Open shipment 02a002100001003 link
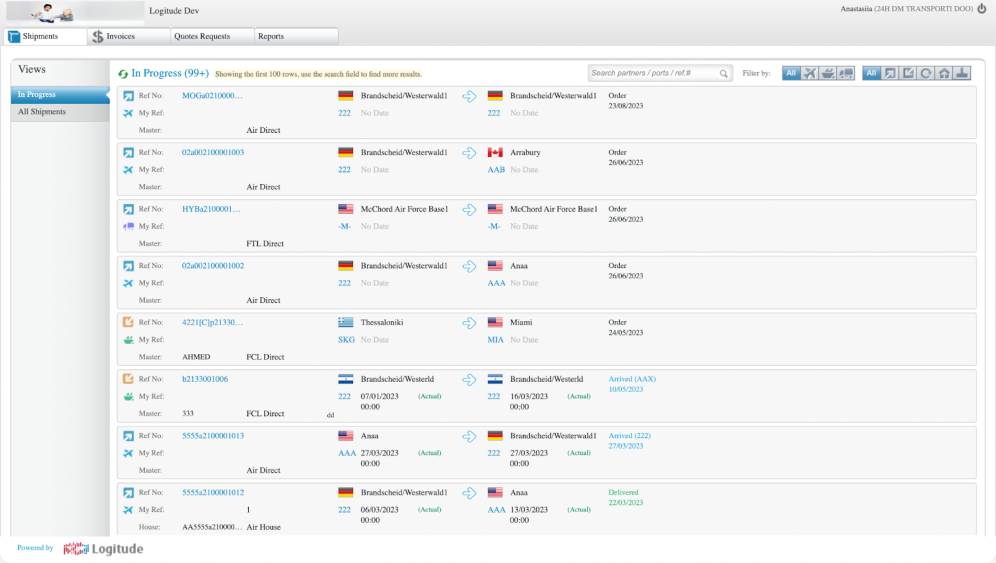Viewport: 996px width, 563px height. point(213,153)
